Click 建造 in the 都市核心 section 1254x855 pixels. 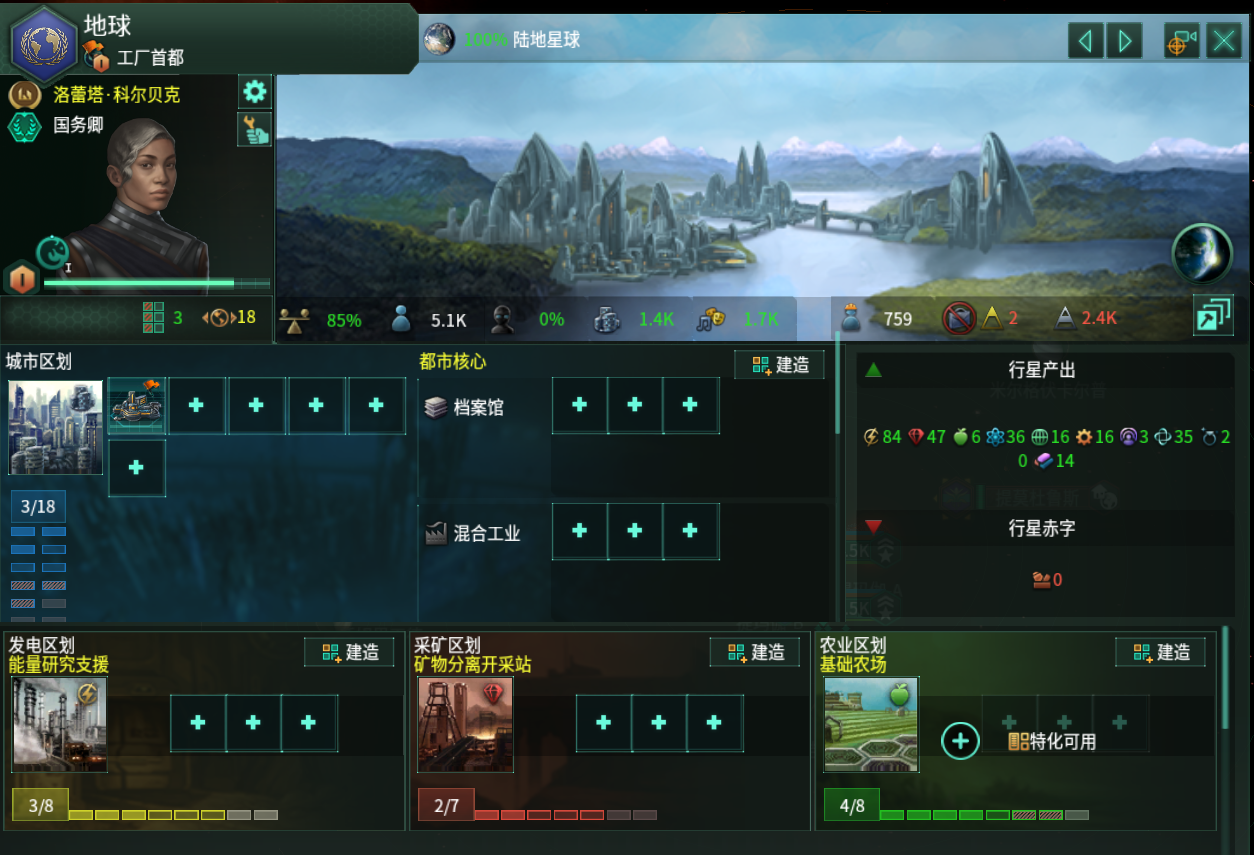780,365
